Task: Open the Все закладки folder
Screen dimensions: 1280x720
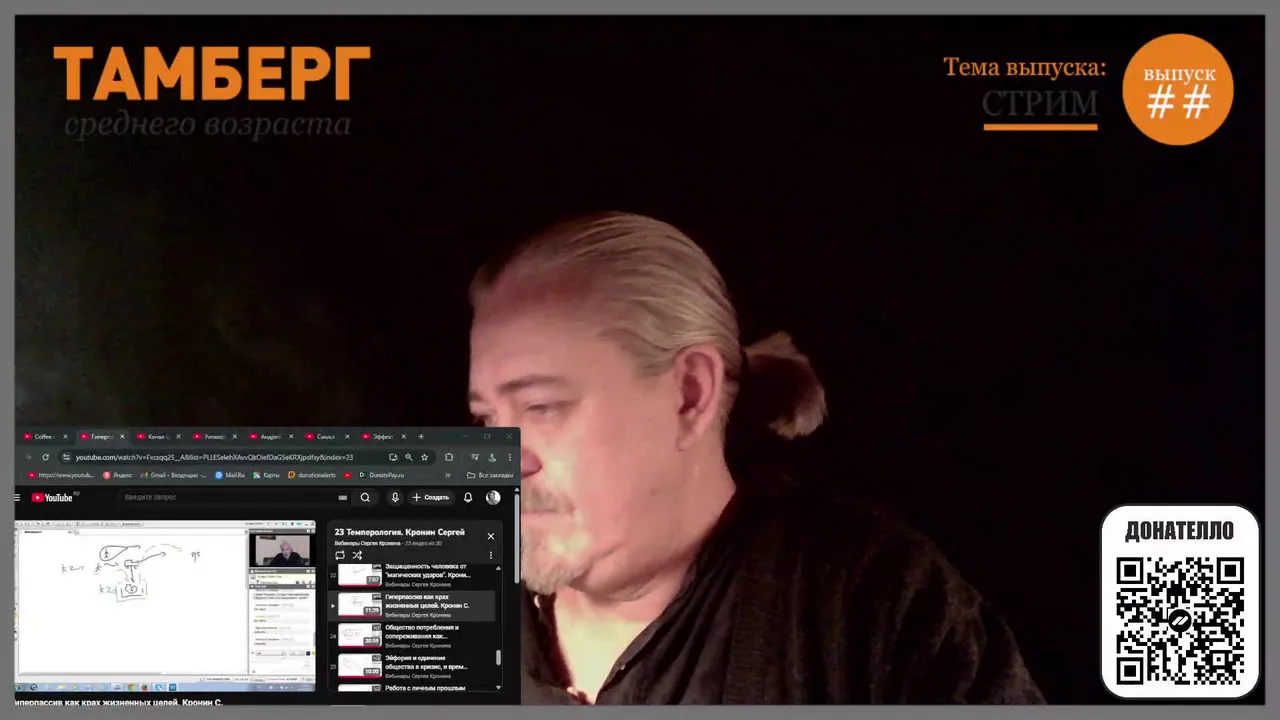Action: 490,475
